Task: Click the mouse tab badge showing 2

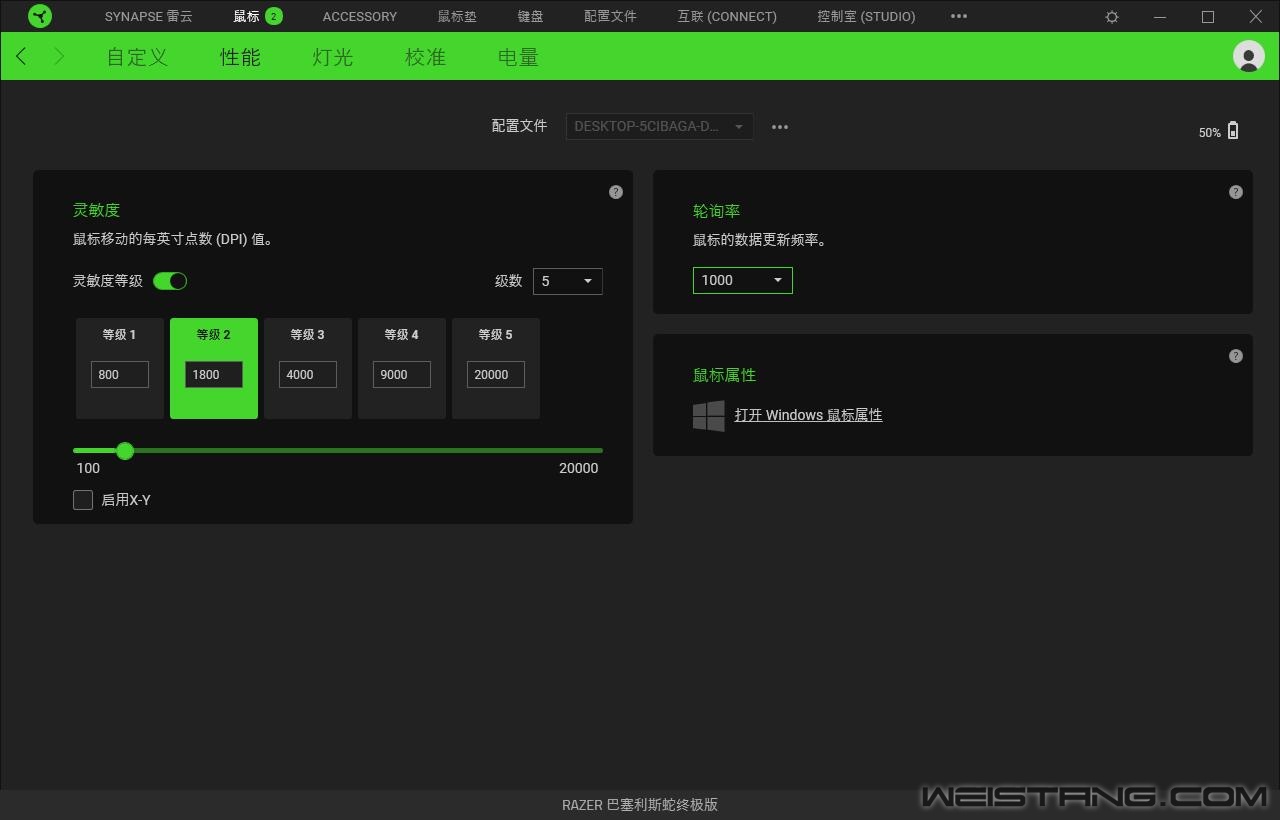Action: [x=273, y=16]
